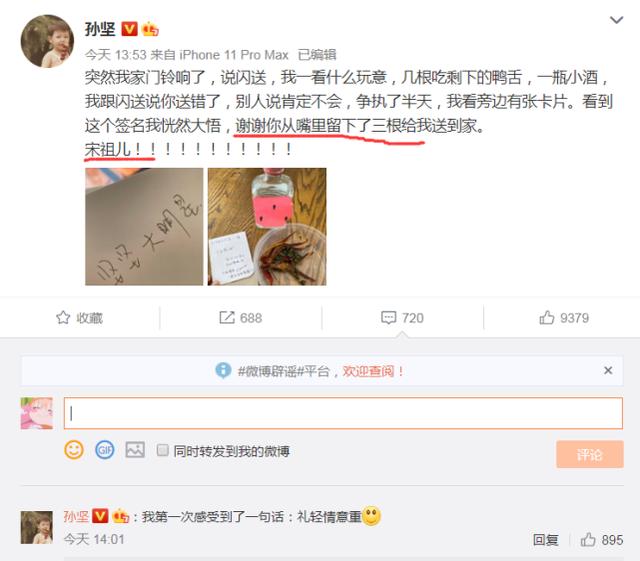
Task: Repost using the share icon showing 688
Action: [x=240, y=318]
